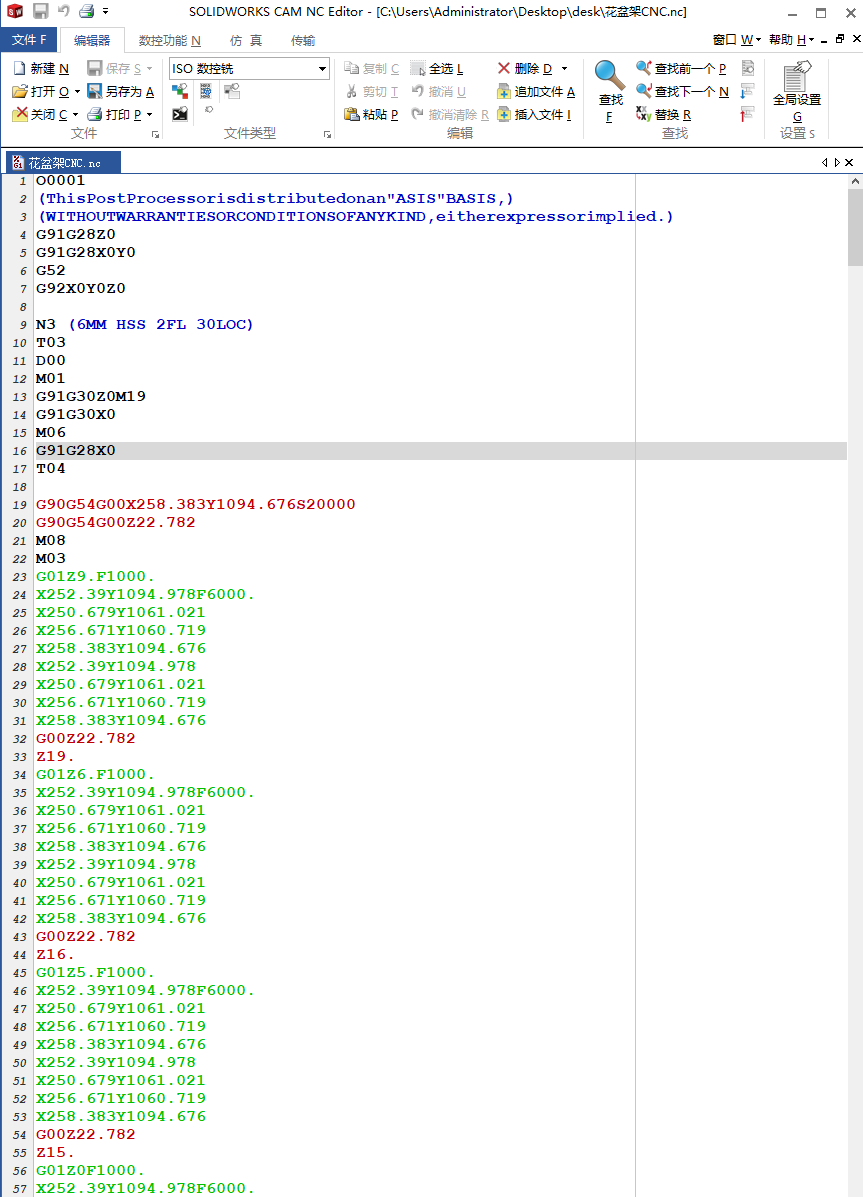The width and height of the screenshot is (863, 1197).
Task: Click line 15 M06
Action: pos(50,432)
